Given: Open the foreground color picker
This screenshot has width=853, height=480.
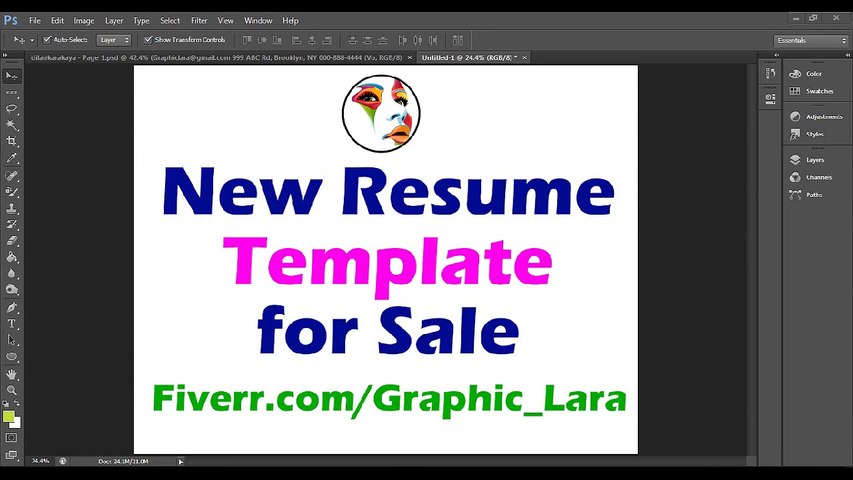Looking at the screenshot, I should (x=8, y=417).
